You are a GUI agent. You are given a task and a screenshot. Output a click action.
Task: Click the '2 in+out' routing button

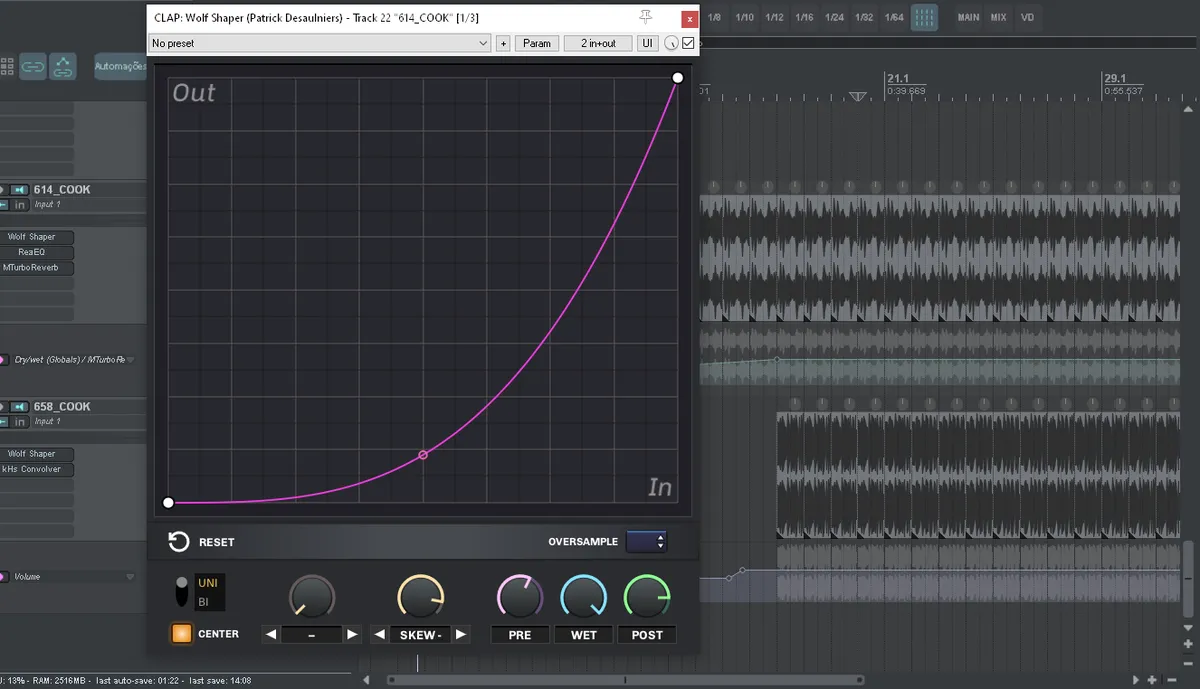[x=598, y=43]
